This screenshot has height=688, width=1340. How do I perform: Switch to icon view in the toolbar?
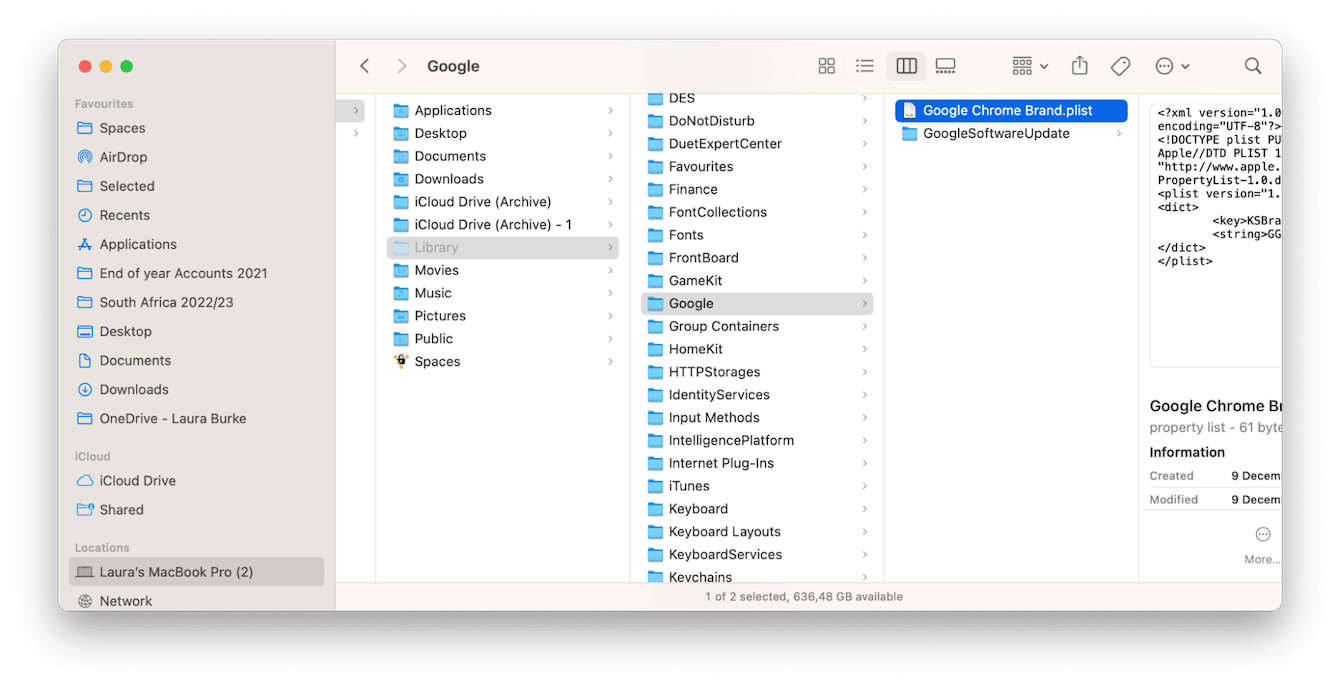pos(826,65)
